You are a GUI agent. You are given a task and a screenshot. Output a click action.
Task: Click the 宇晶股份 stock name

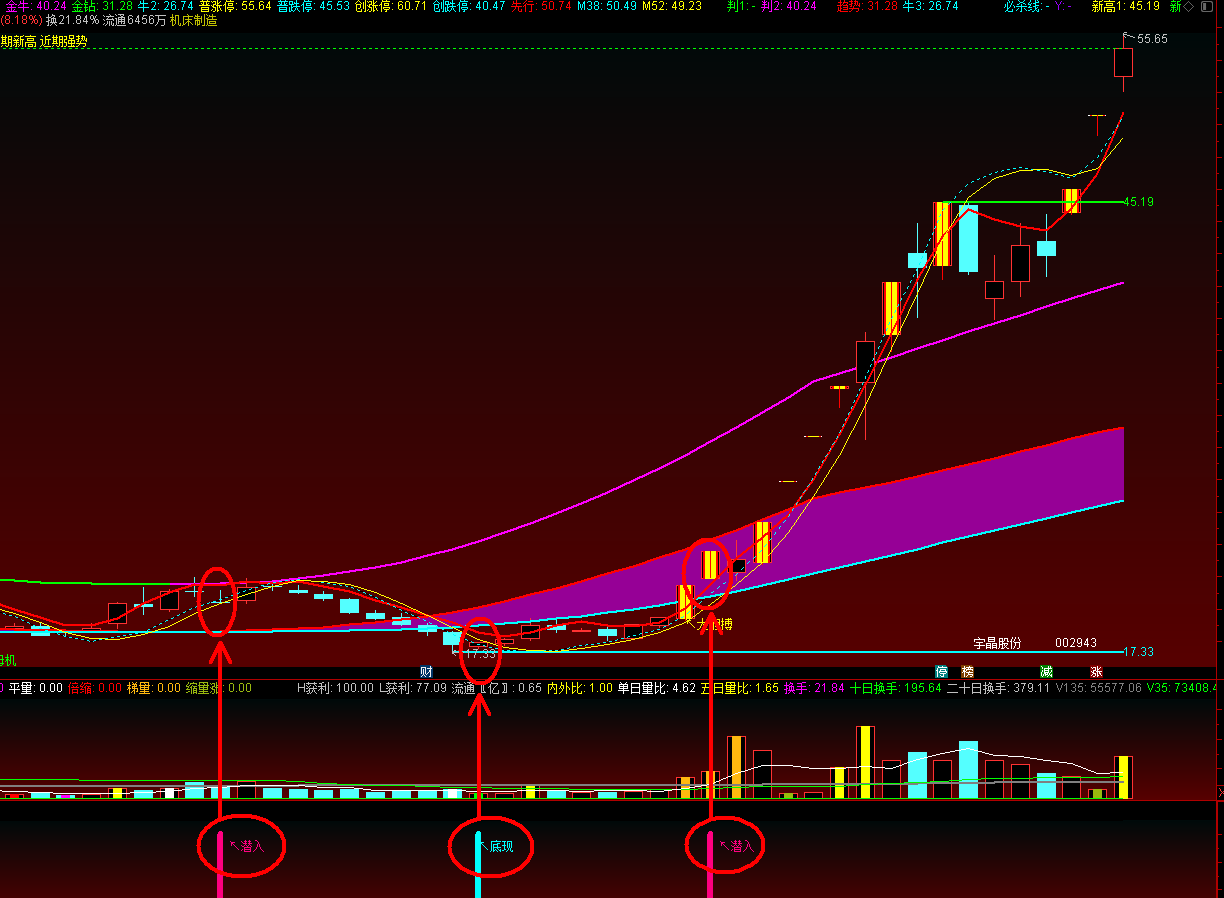pyautogui.click(x=998, y=643)
